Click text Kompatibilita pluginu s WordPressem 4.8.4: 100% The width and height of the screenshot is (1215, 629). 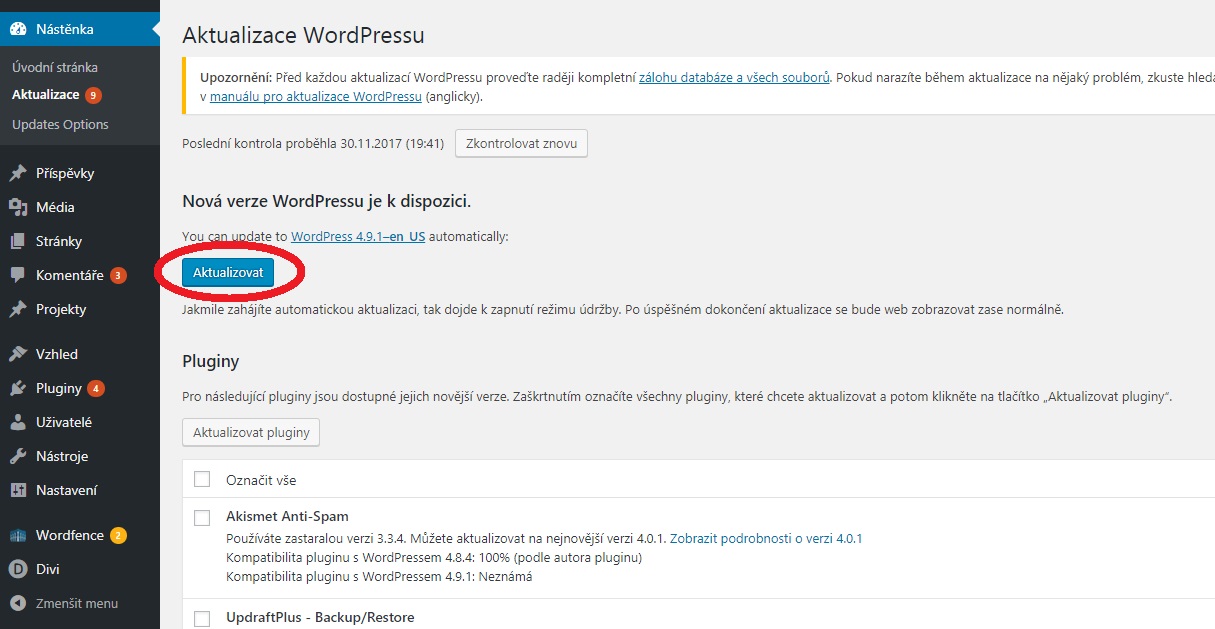434,557
